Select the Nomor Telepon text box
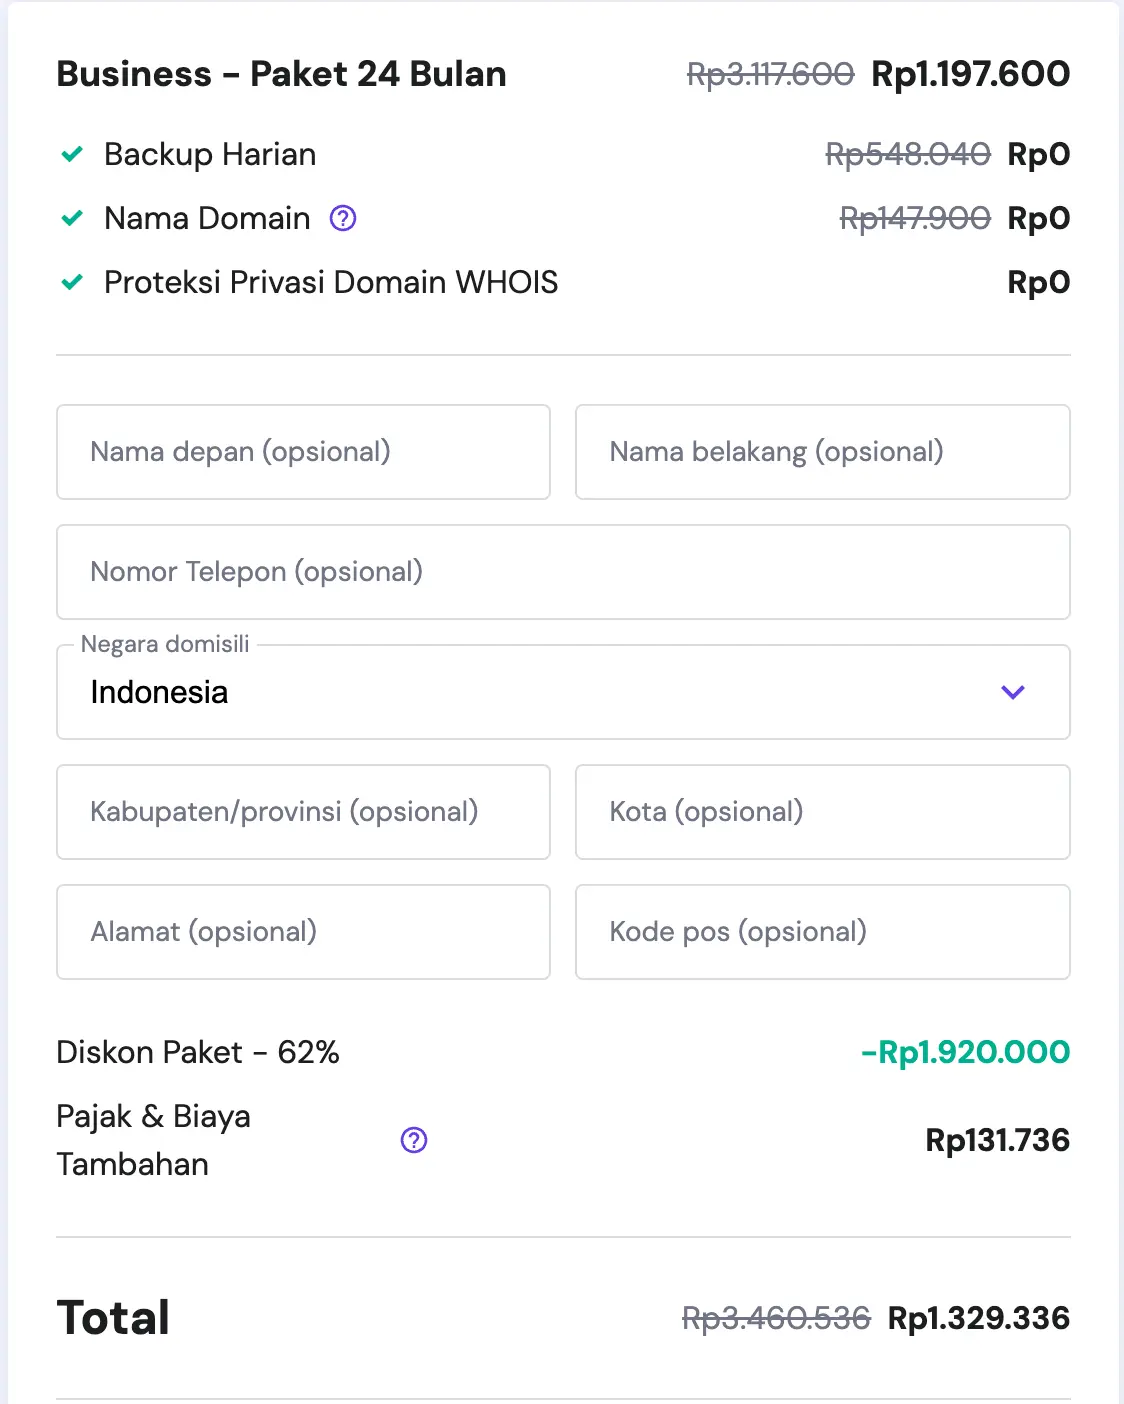 563,572
